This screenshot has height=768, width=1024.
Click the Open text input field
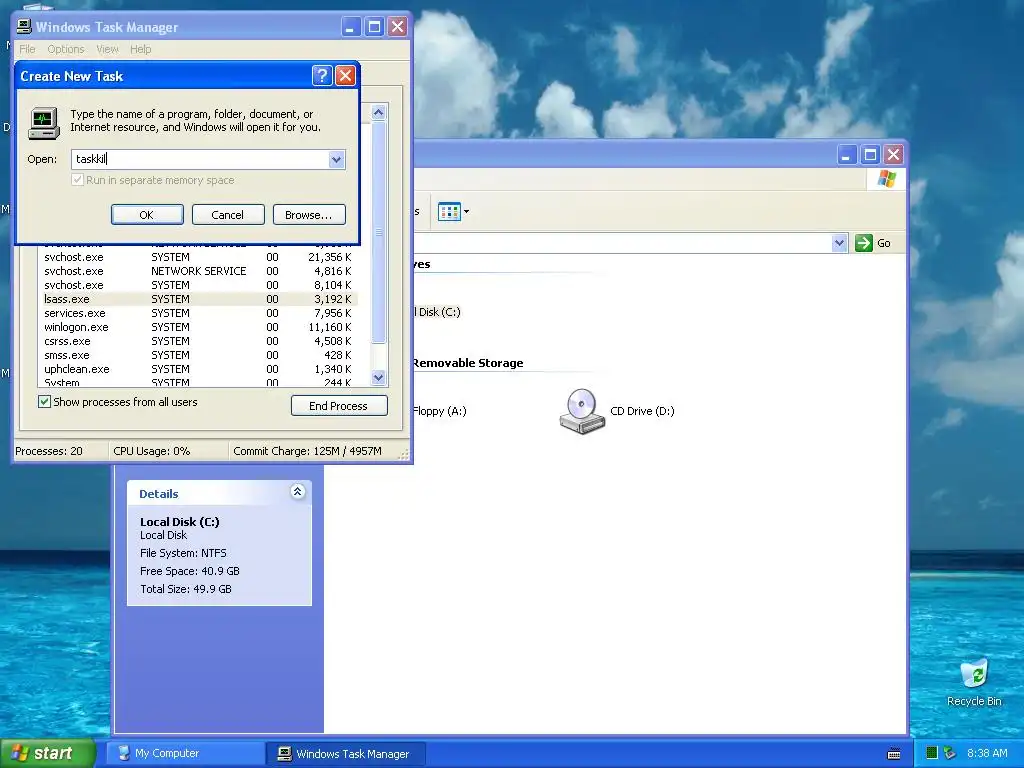click(199, 159)
